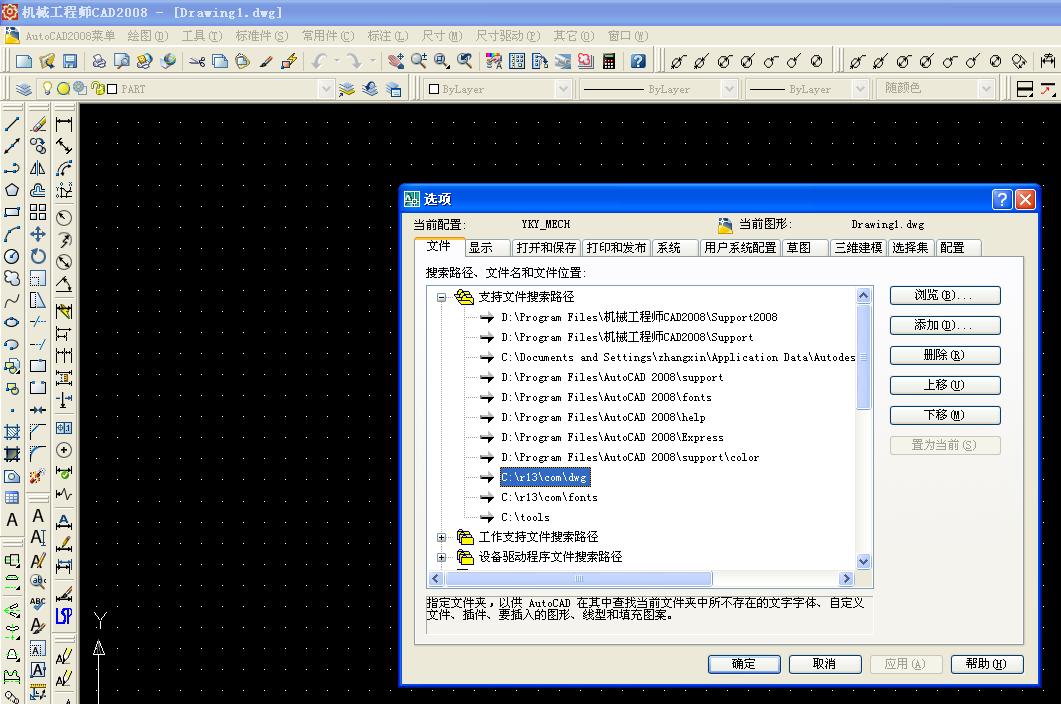
Task: Select the Rotate tool
Action: click(38, 257)
